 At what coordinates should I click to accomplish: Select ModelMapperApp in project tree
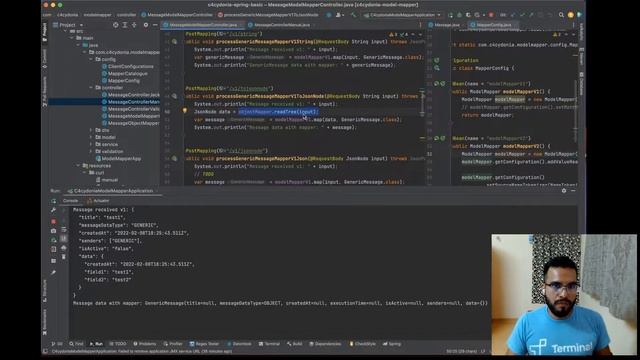click(x=118, y=158)
